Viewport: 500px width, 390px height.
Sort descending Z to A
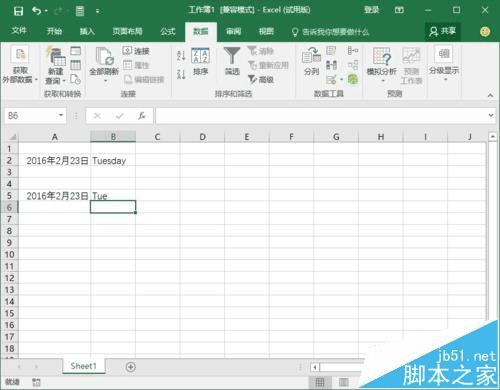pyautogui.click(x=181, y=74)
